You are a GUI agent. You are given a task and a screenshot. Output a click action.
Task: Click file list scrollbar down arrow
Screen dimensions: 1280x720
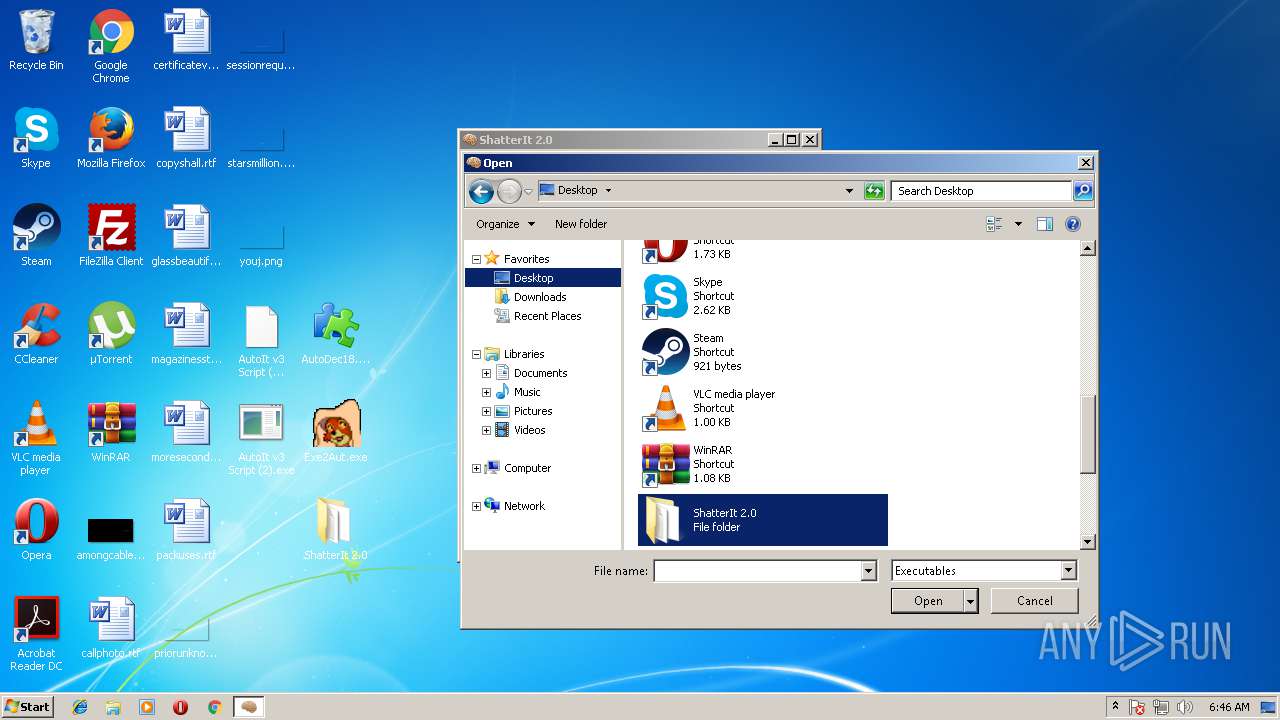[x=1088, y=542]
